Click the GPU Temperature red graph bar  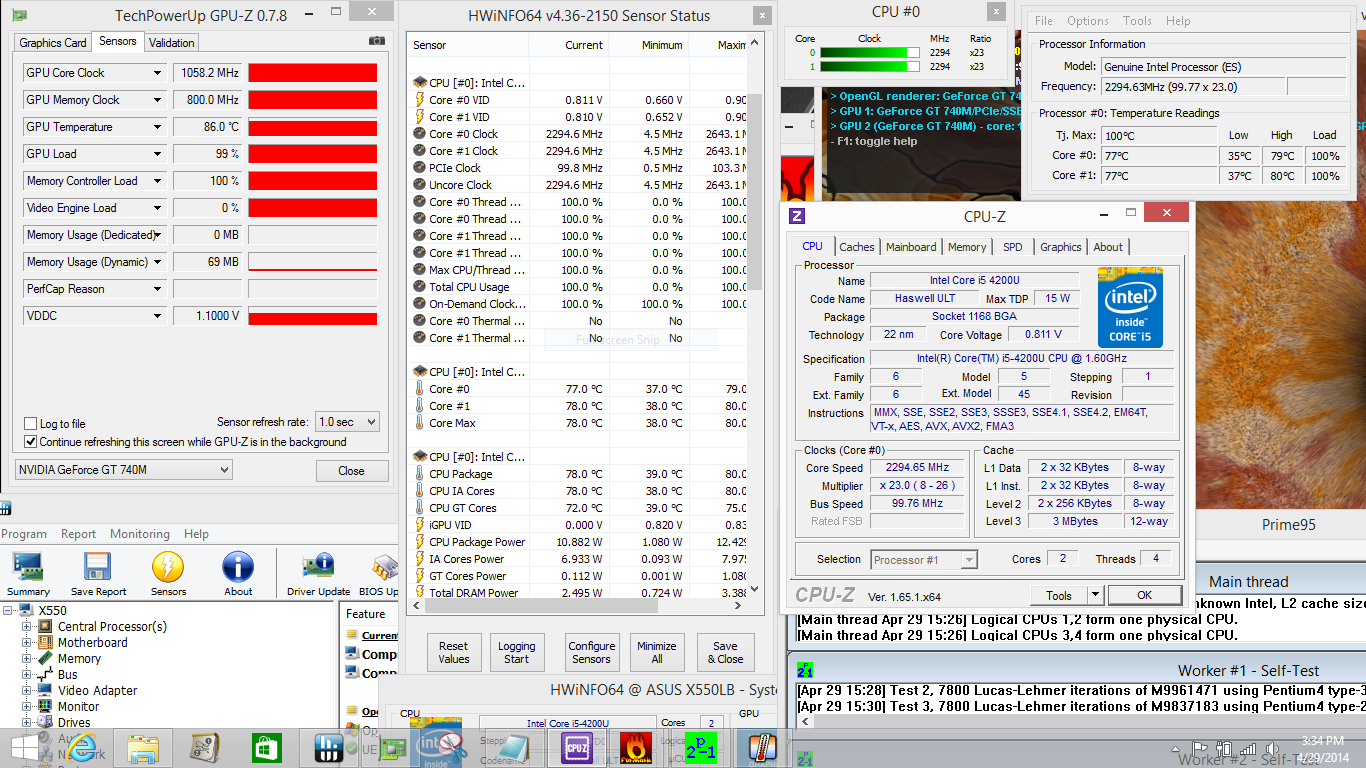point(313,127)
